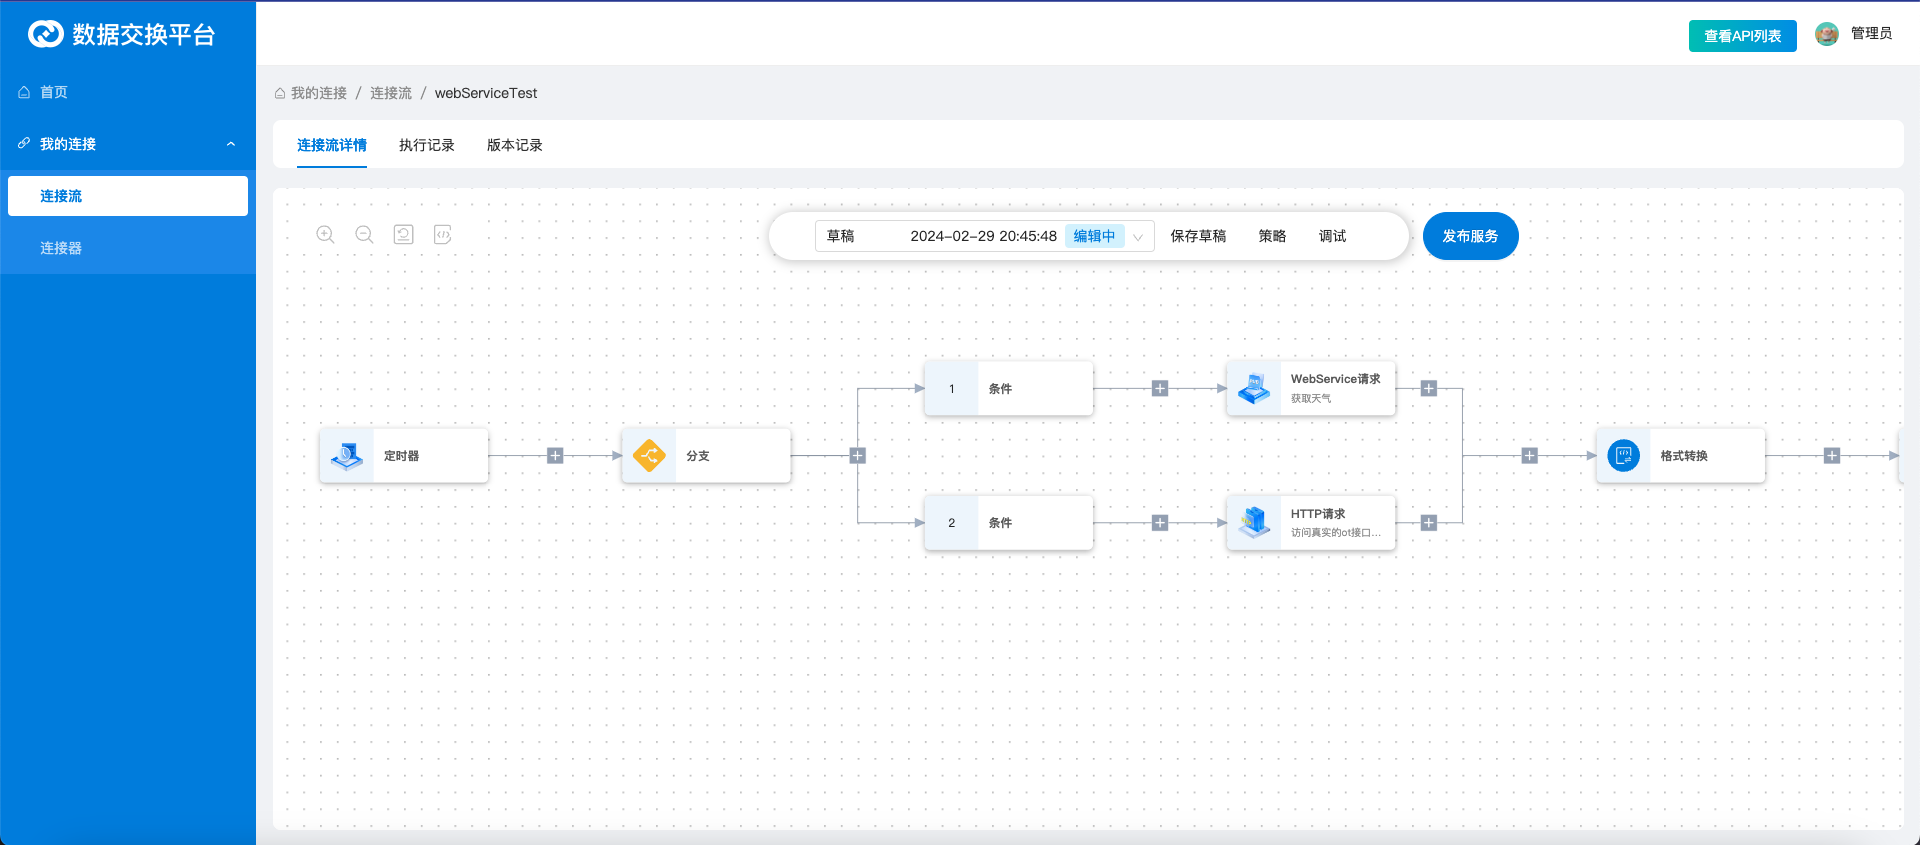Image resolution: width=1920 pixels, height=845 pixels.
Task: Click the platform logo icon
Action: 46,34
